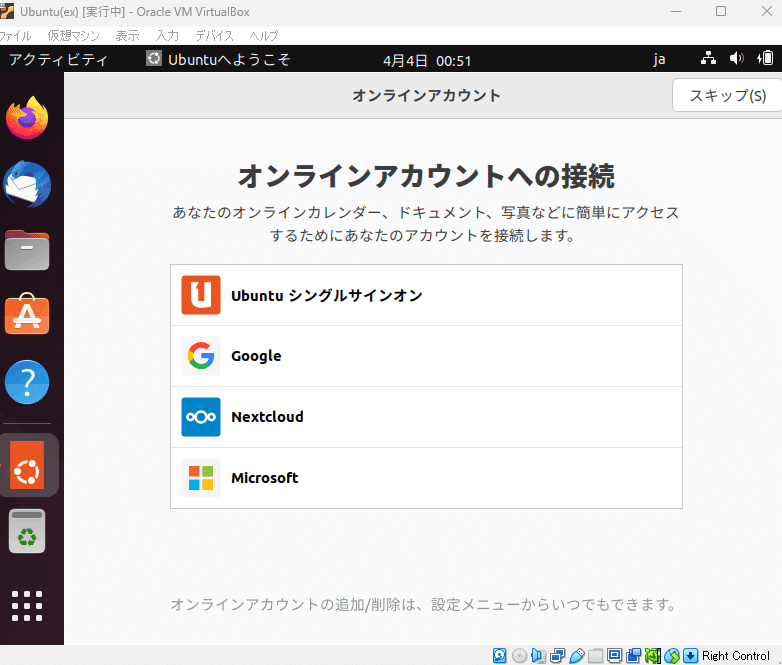Click VirtualBox hard disk activity icon
This screenshot has width=782, height=665.
click(499, 656)
